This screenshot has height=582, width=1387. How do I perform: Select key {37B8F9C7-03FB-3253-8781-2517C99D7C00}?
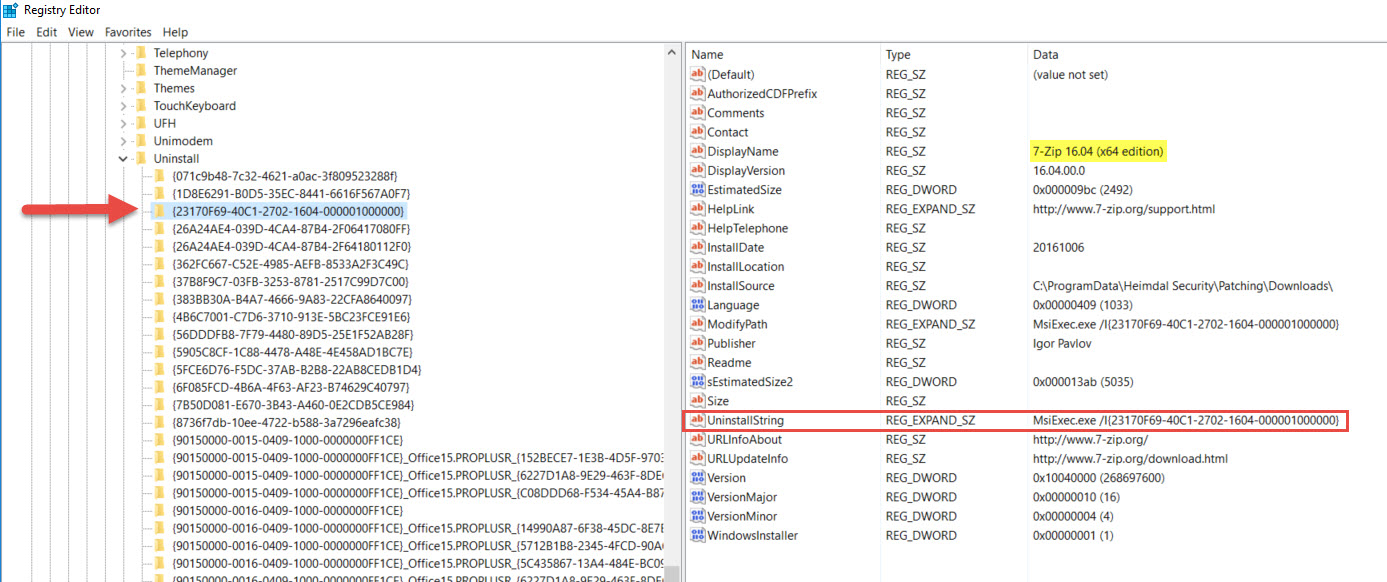click(x=290, y=282)
